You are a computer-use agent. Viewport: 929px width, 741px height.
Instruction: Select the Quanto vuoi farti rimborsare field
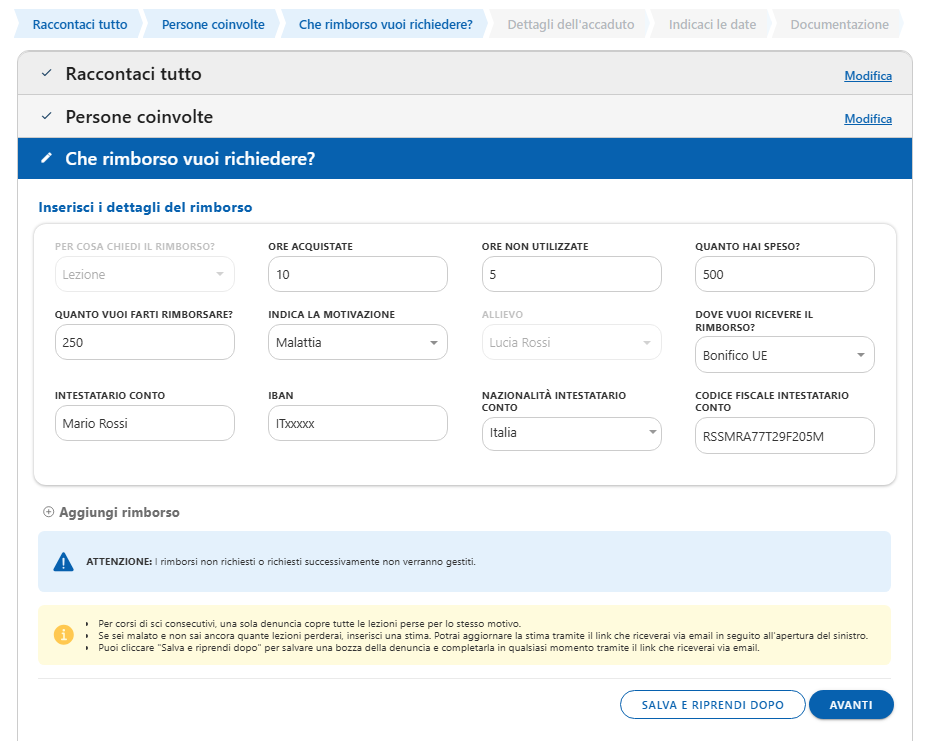coord(144,343)
